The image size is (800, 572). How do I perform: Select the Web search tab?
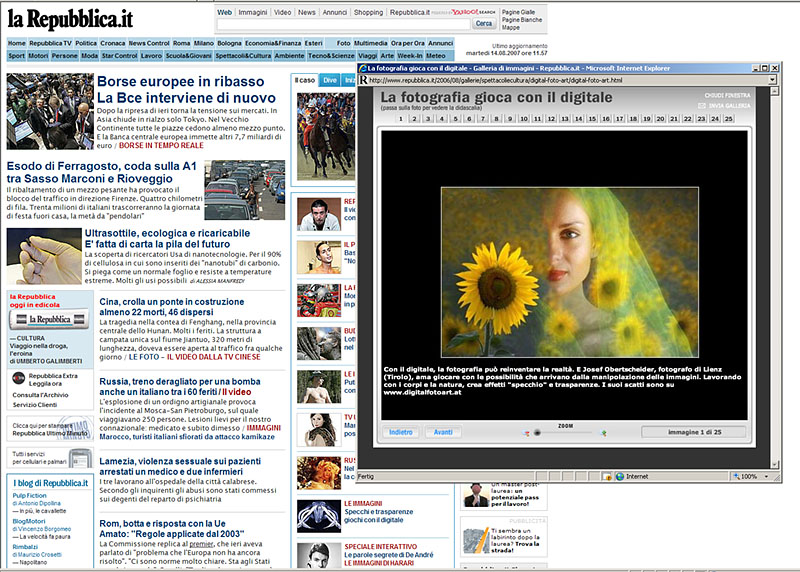point(224,12)
